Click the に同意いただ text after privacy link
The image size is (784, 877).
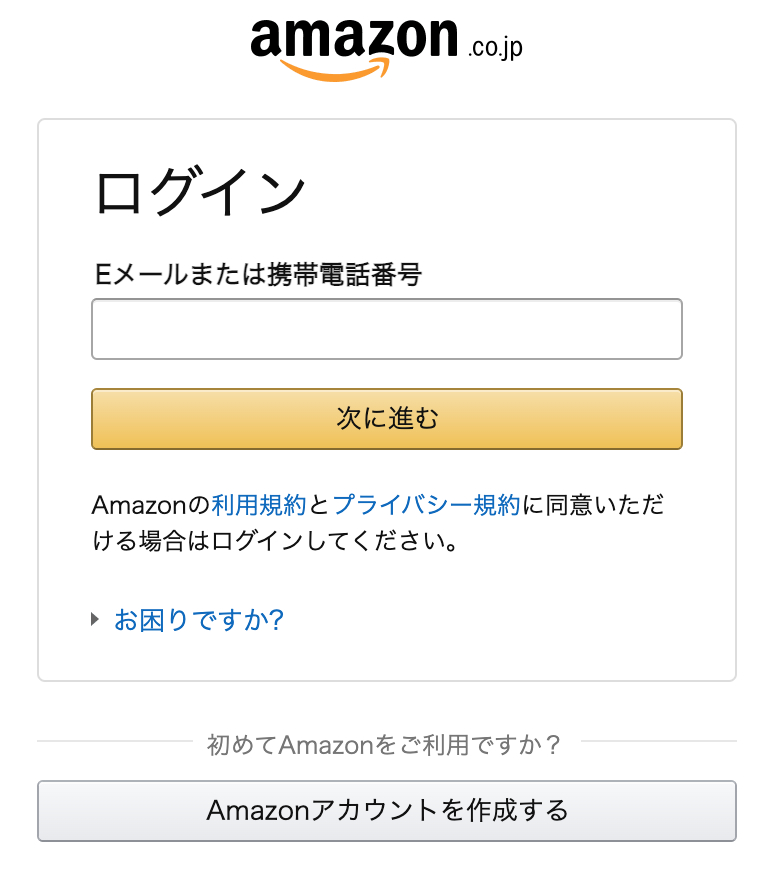[x=592, y=504]
